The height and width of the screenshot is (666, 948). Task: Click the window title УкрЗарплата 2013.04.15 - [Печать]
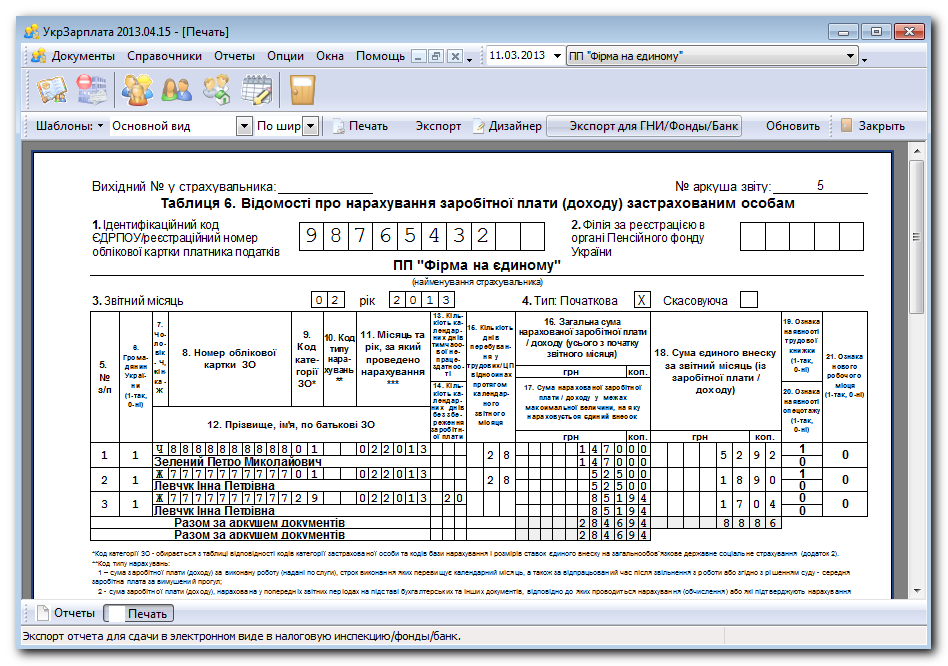(x=135, y=31)
